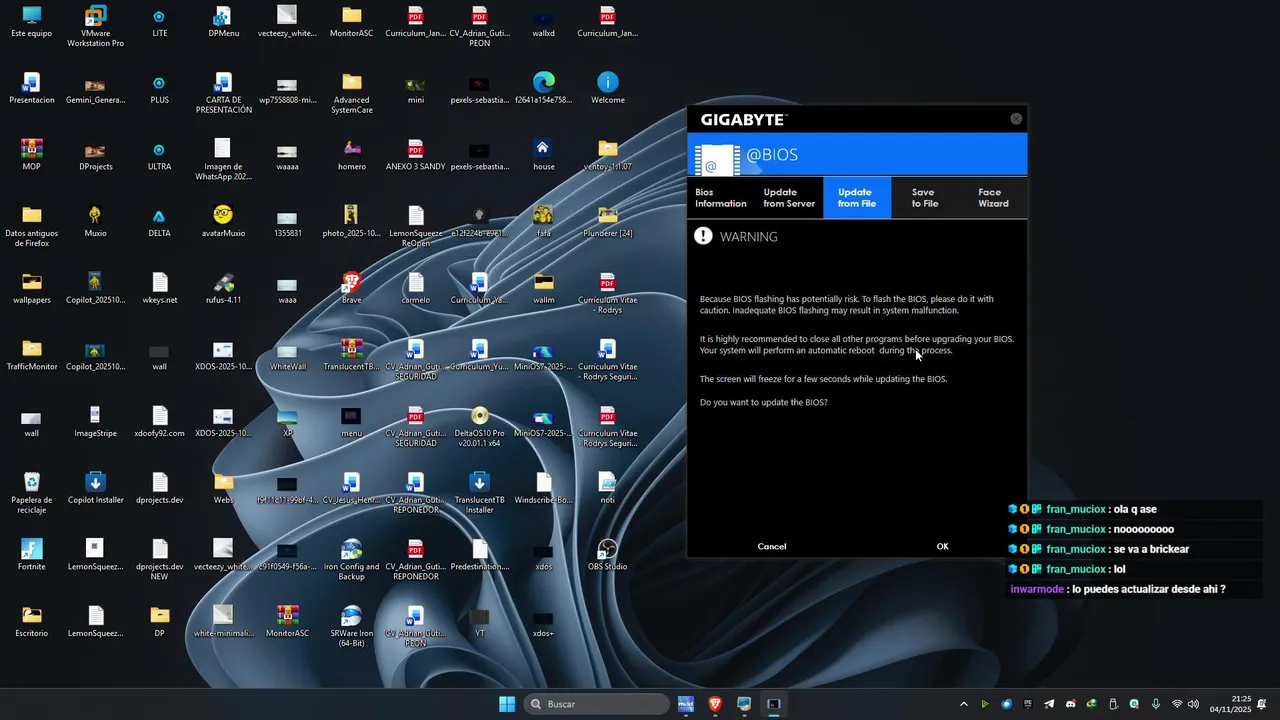Screen dimensions: 1280x720
Task: Select Iron Config and Backup shortcut
Action: point(352,560)
